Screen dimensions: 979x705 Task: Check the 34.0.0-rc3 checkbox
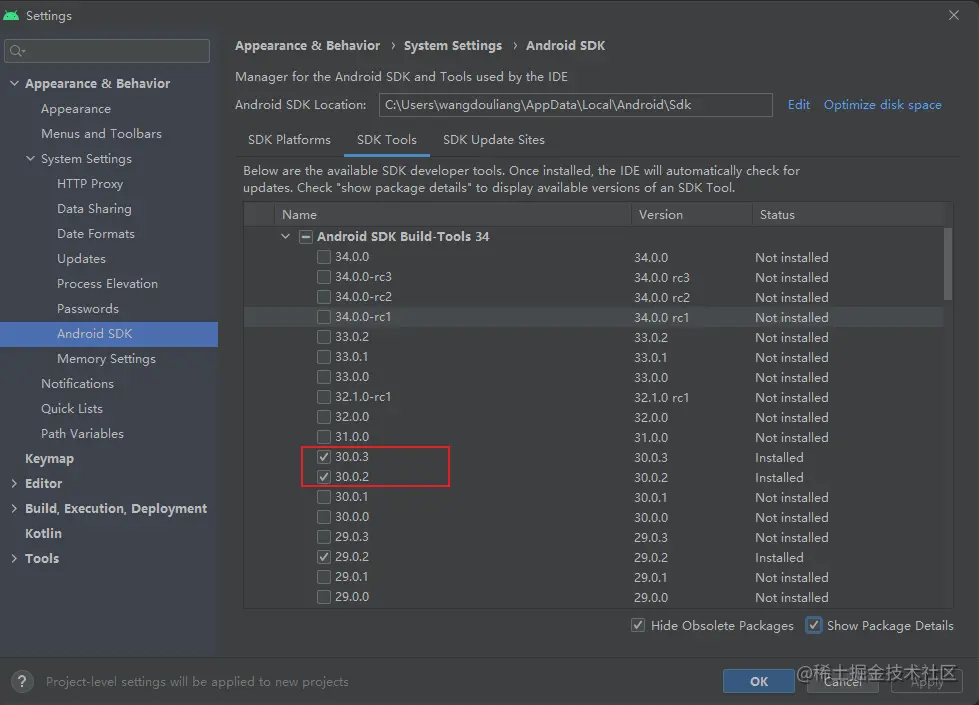click(x=323, y=277)
